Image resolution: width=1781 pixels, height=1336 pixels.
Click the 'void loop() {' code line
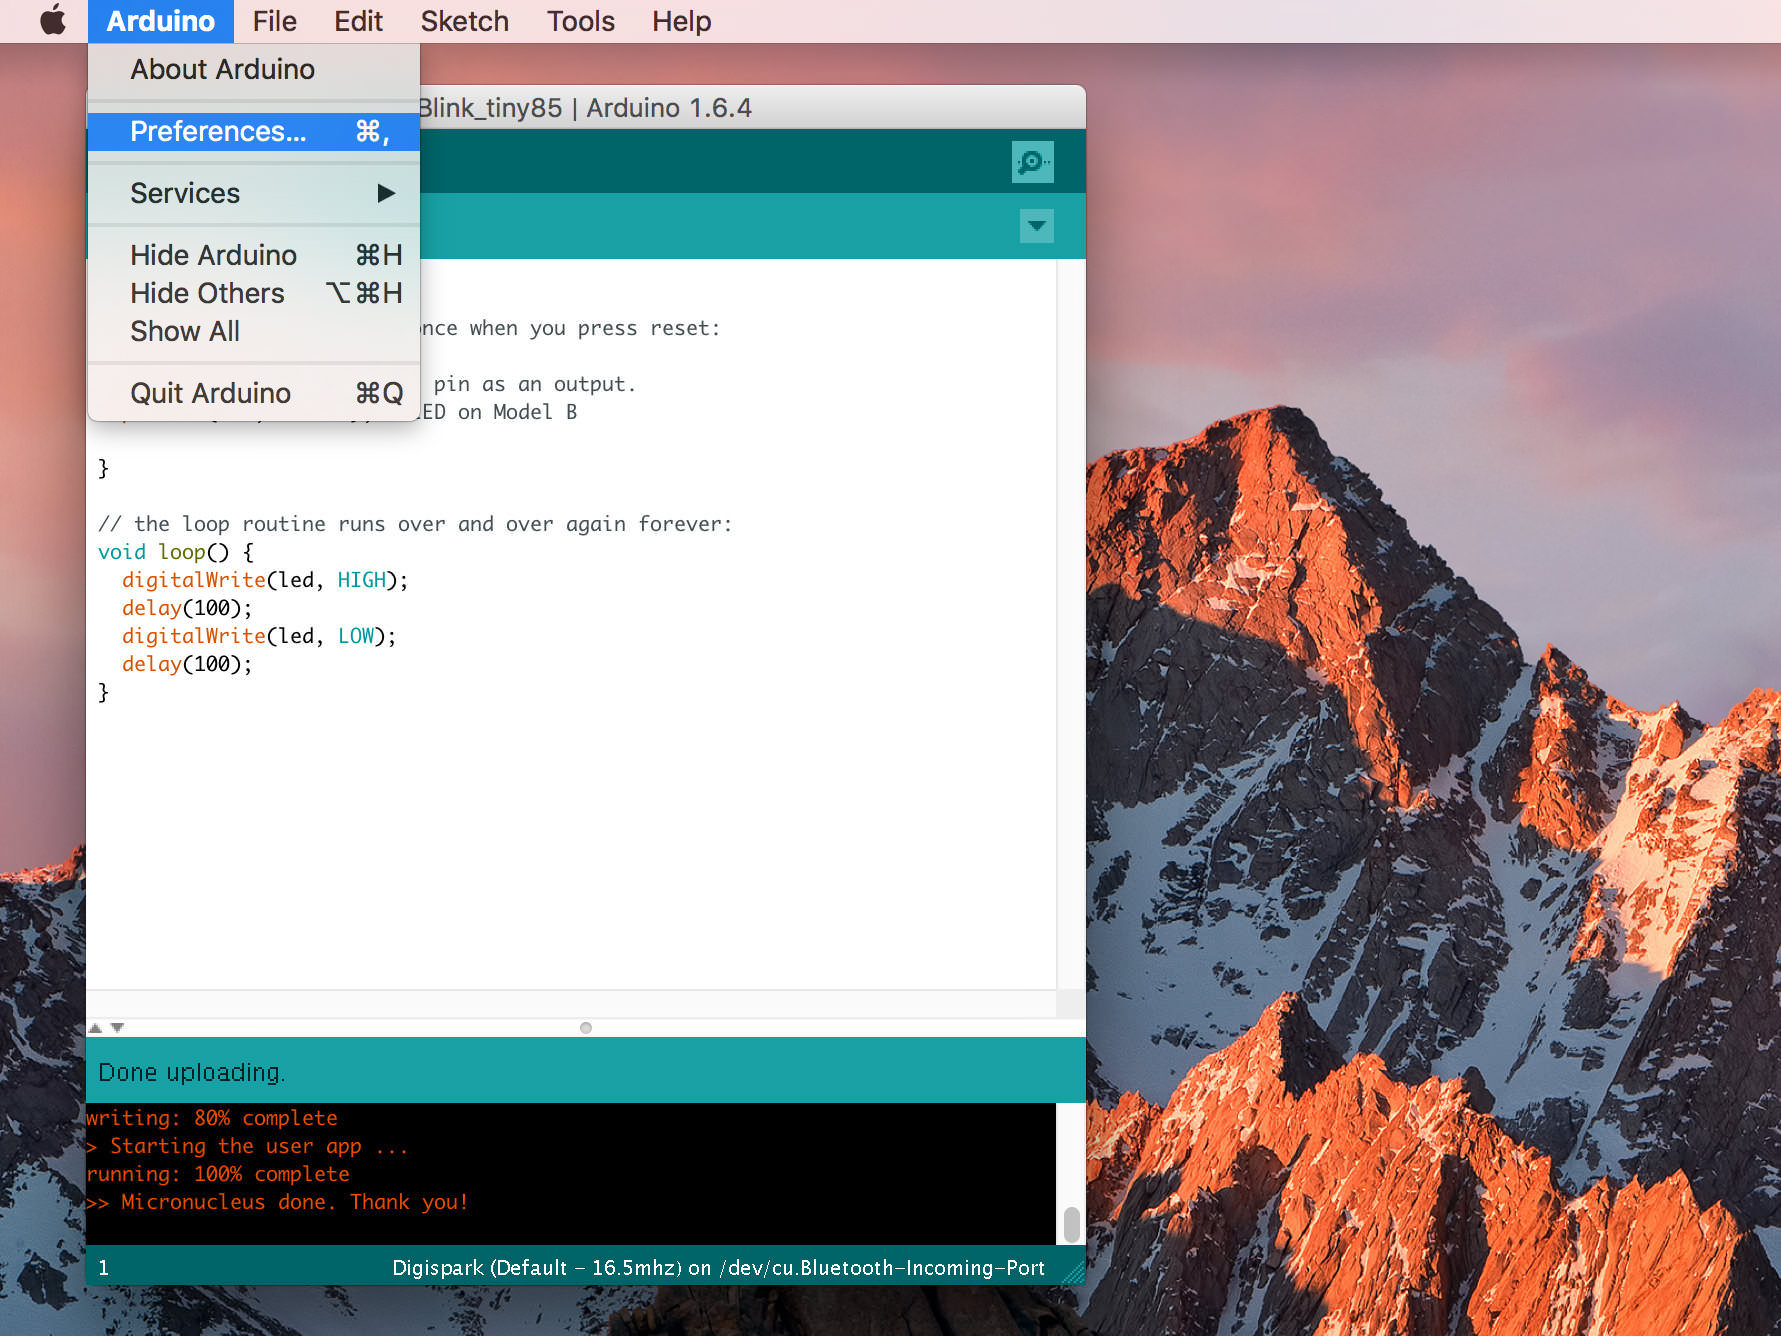pyautogui.click(x=176, y=552)
